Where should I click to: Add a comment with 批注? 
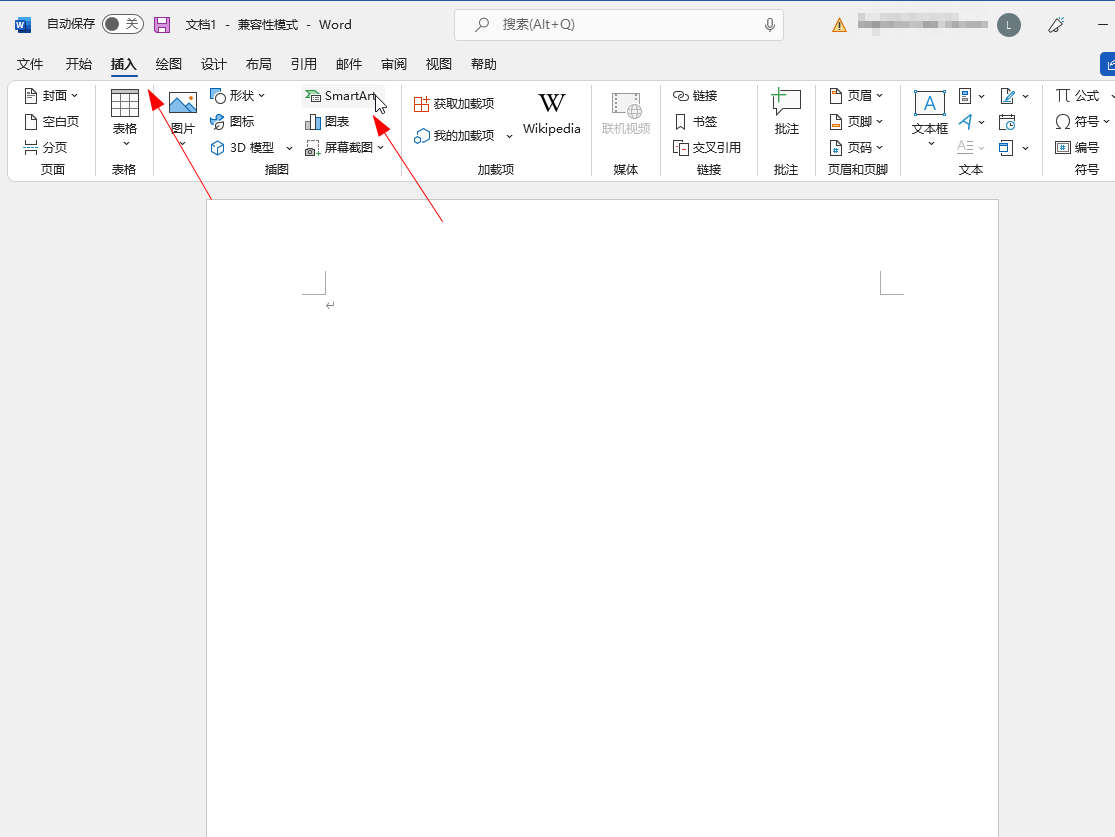[x=786, y=112]
